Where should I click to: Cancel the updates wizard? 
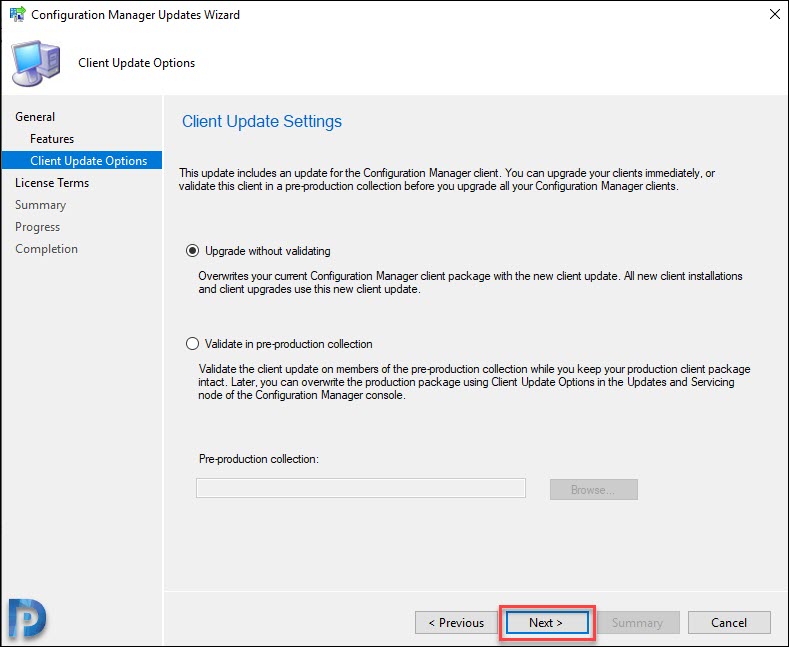click(729, 623)
